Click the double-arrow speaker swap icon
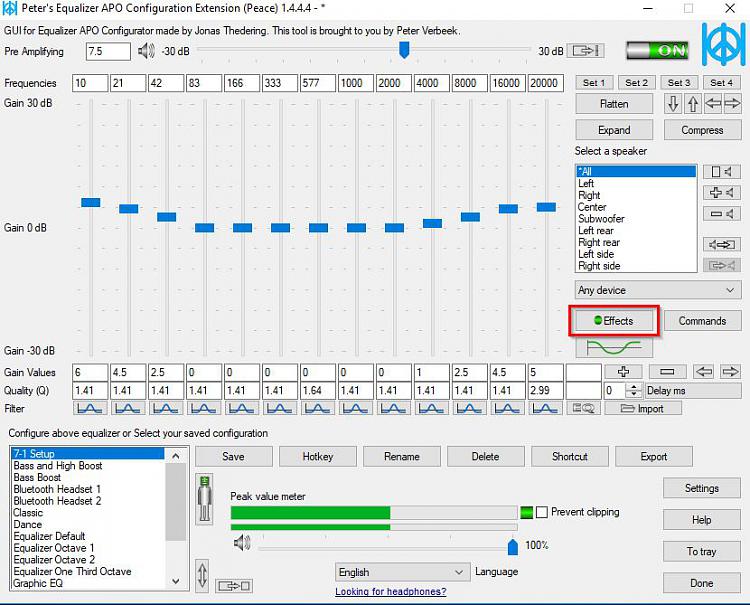 [x=722, y=245]
